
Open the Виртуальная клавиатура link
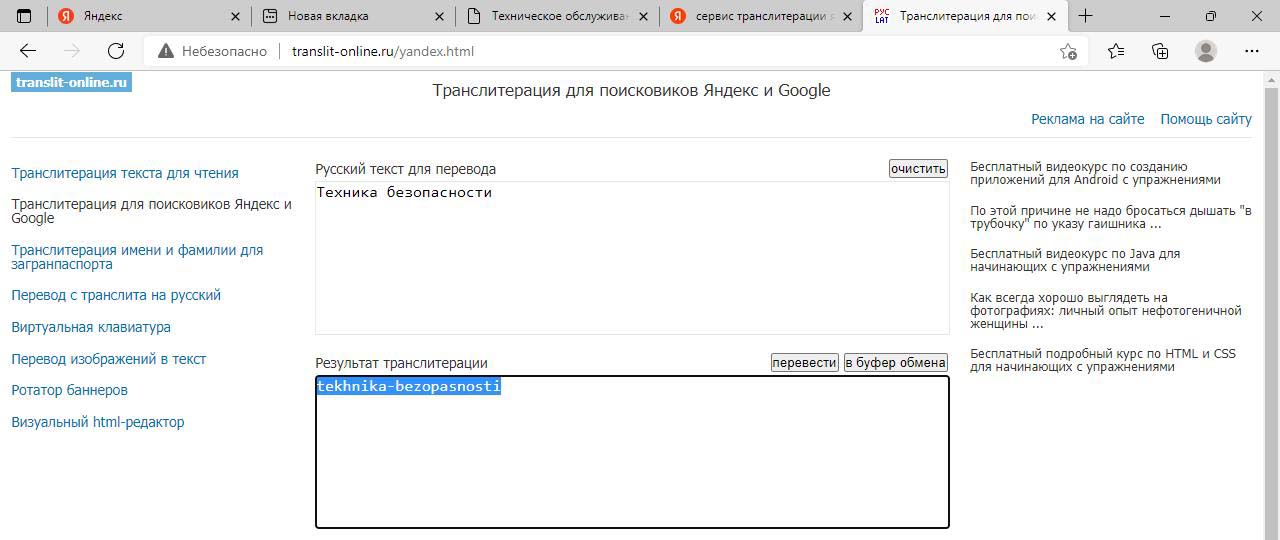pyautogui.click(x=91, y=327)
